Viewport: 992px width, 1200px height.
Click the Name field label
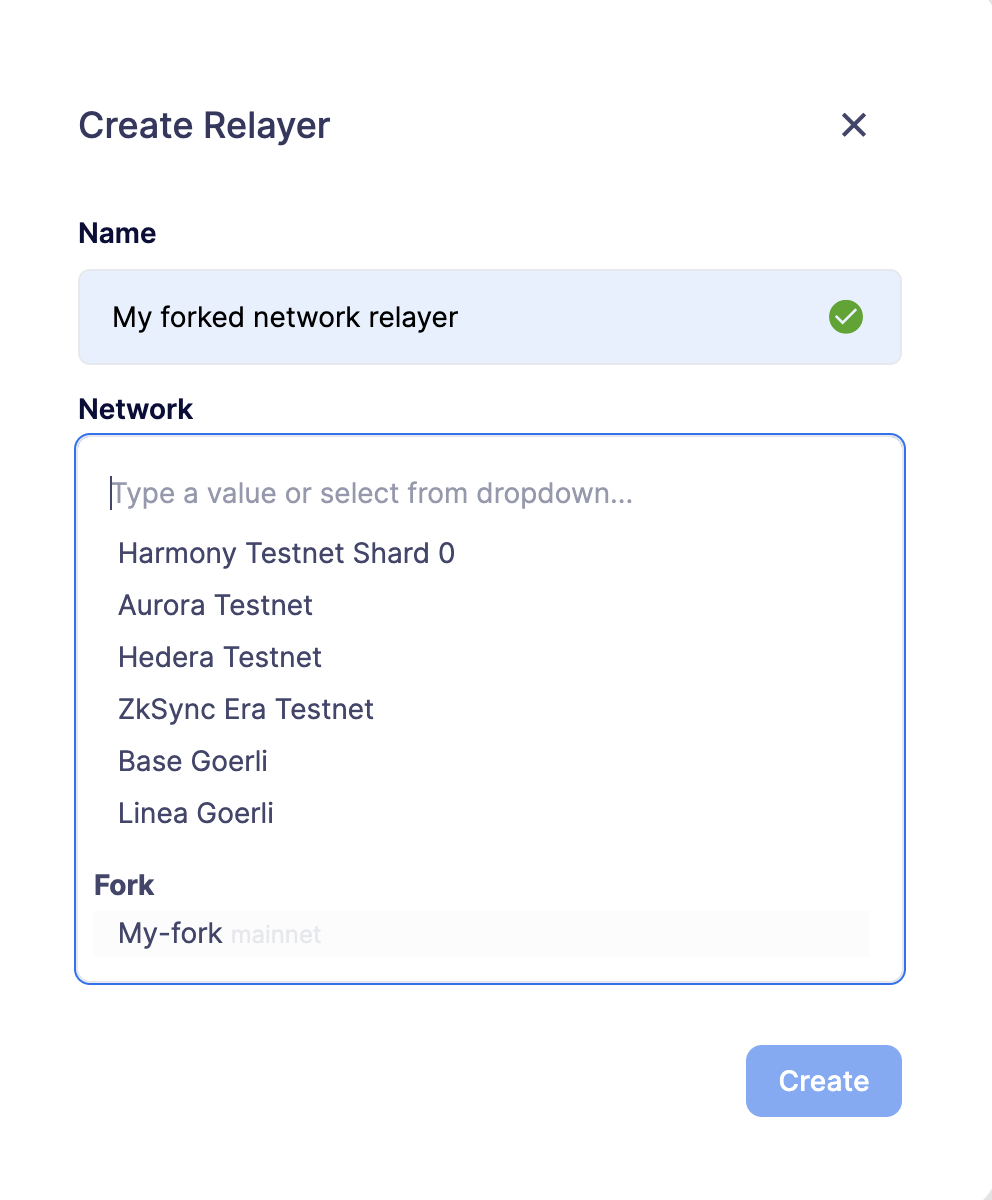pos(117,233)
